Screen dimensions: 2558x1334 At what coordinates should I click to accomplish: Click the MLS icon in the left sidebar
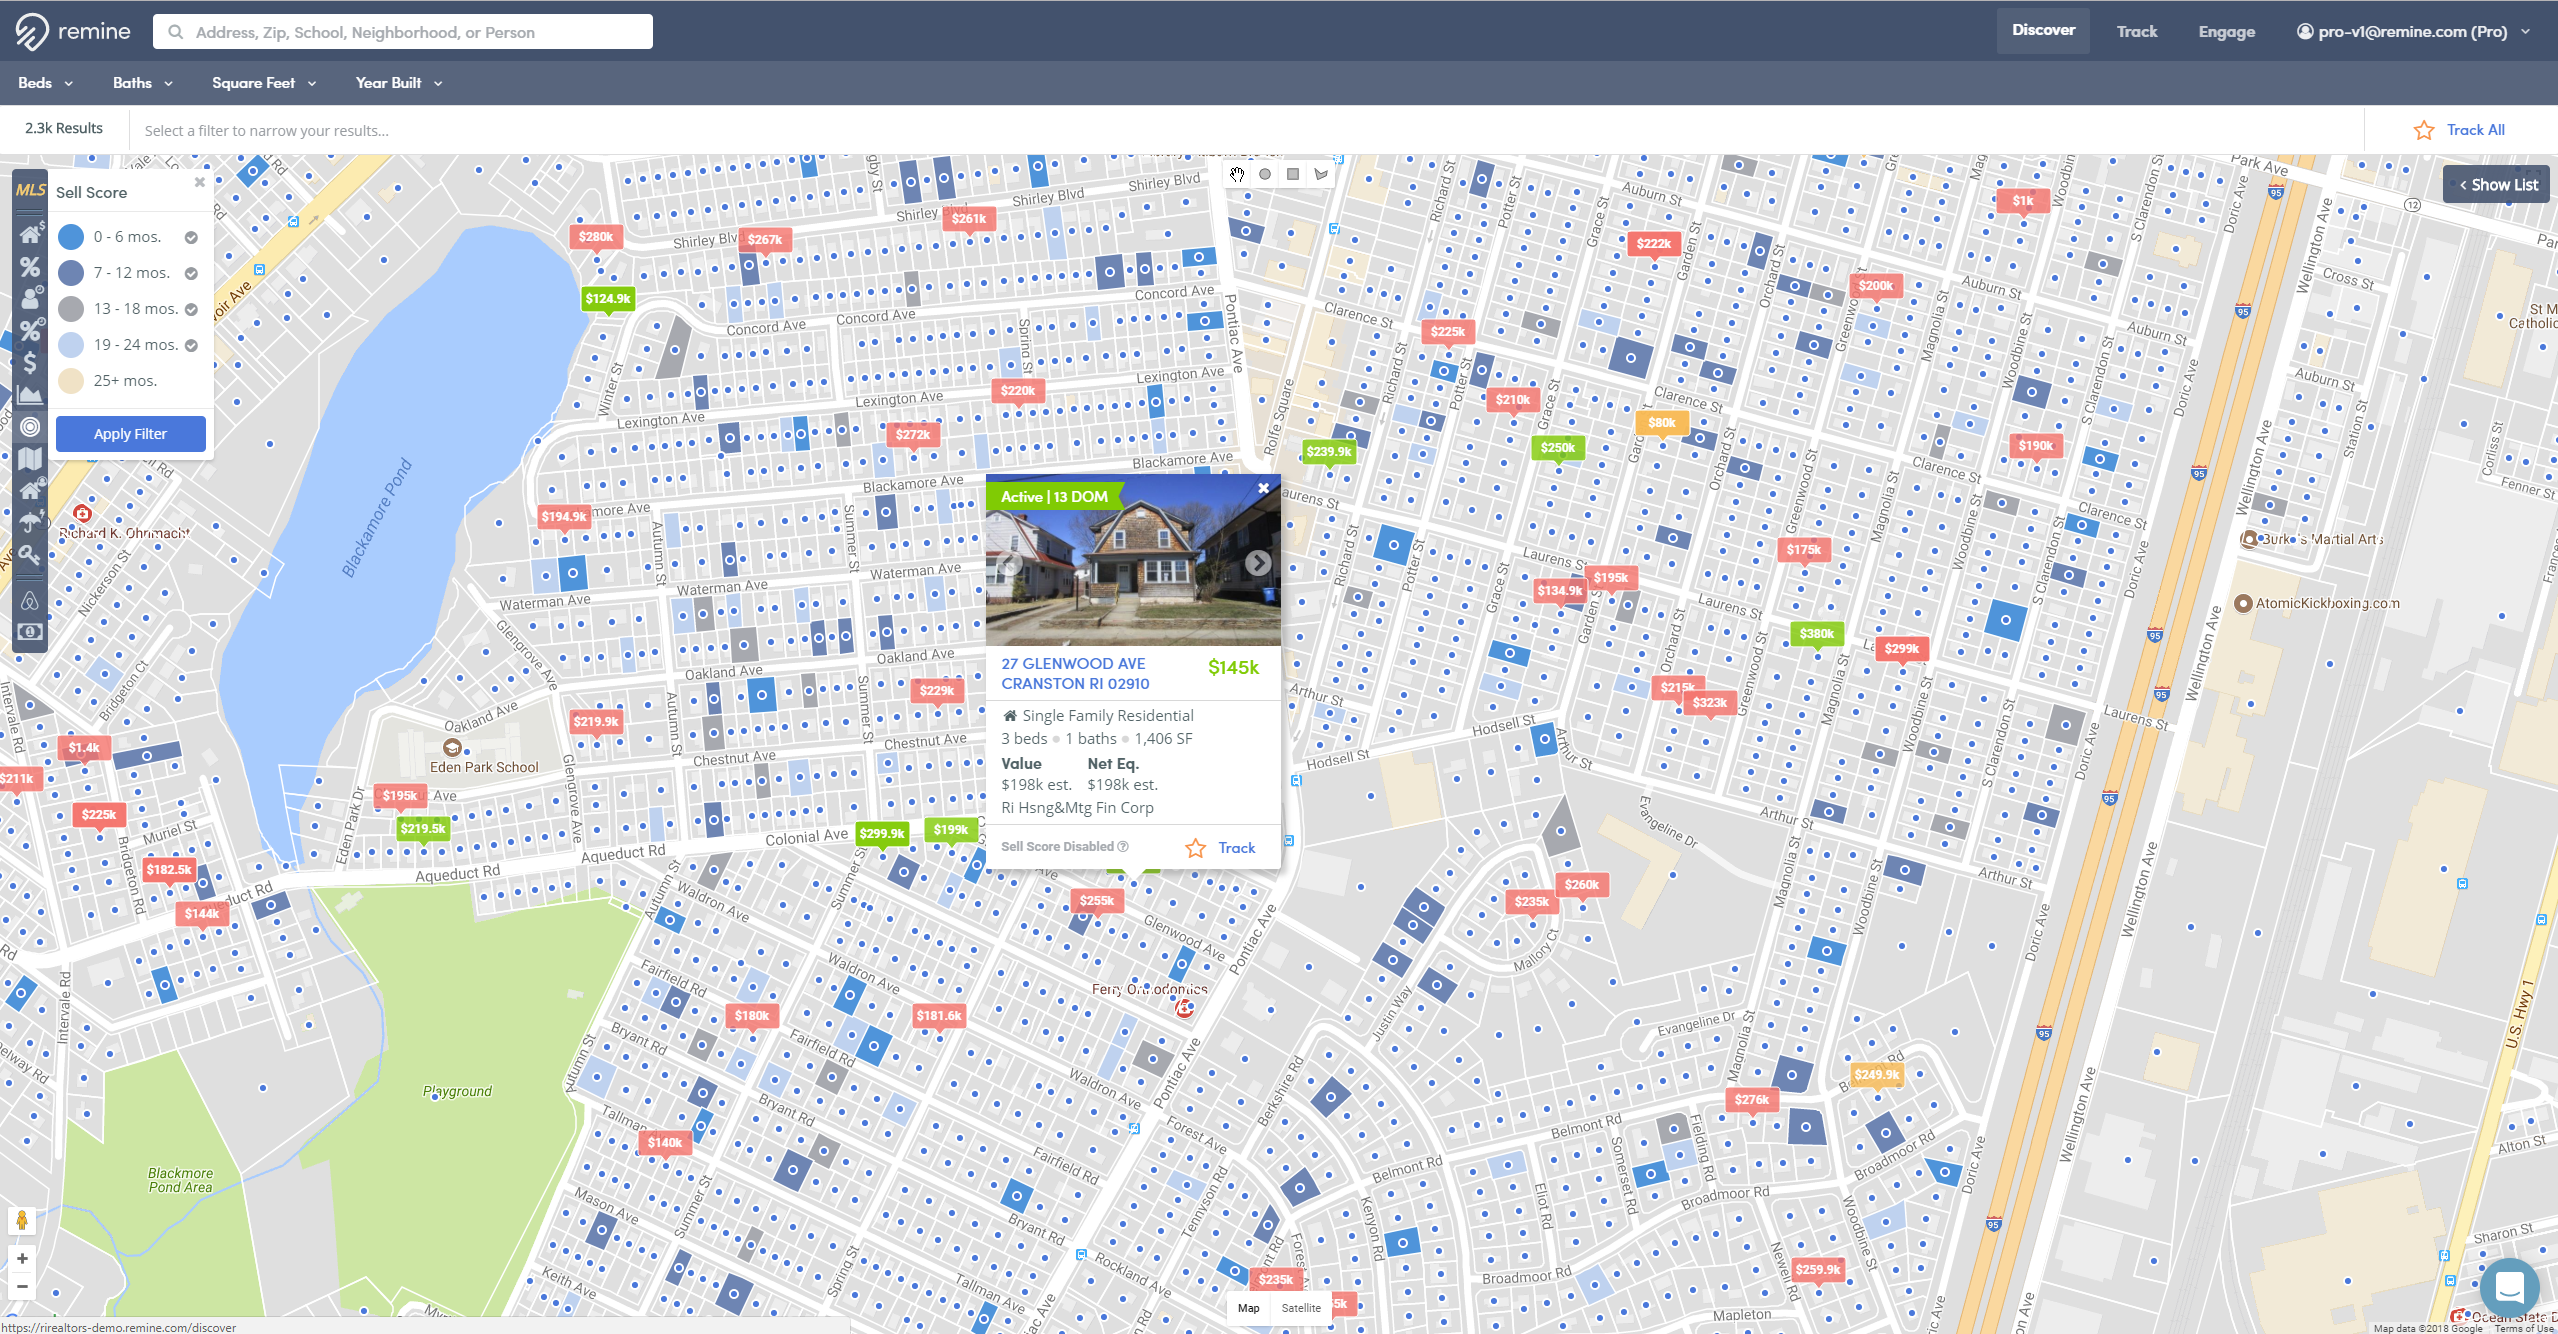coord(30,190)
